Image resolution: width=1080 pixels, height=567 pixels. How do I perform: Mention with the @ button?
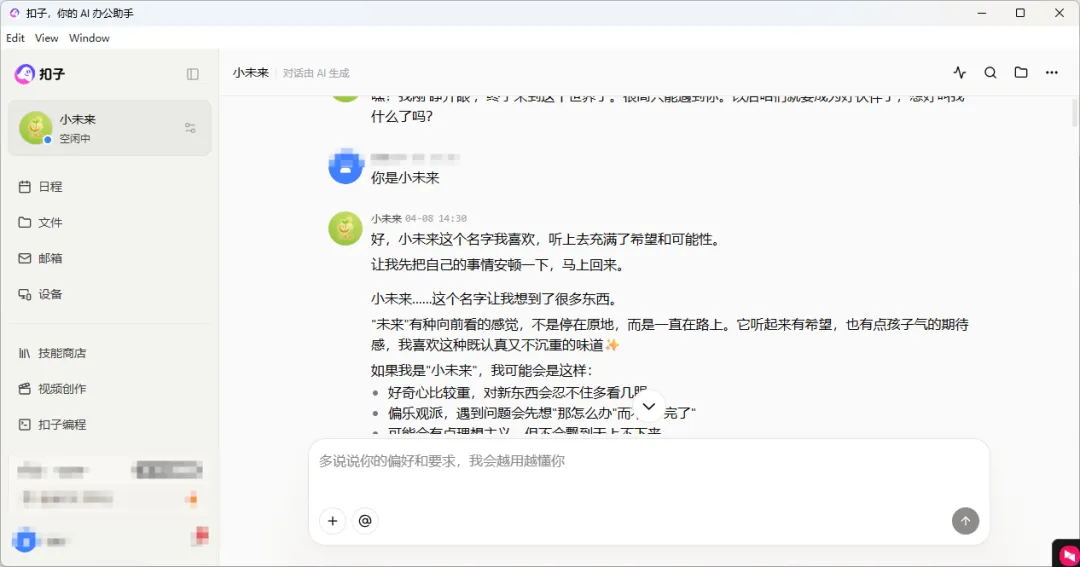tap(365, 521)
